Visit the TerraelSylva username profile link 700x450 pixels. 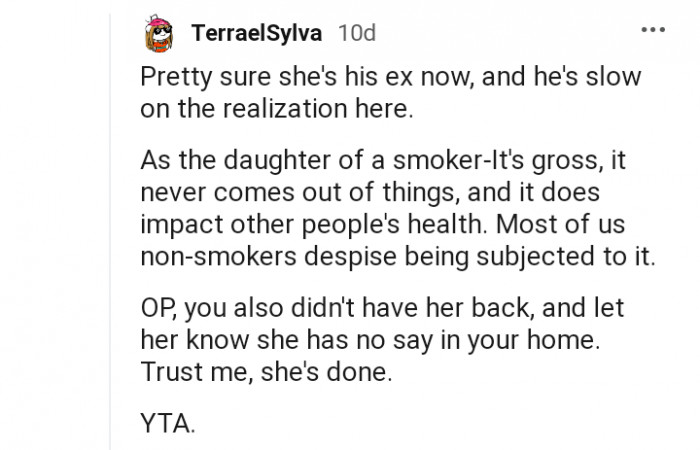pyautogui.click(x=257, y=34)
